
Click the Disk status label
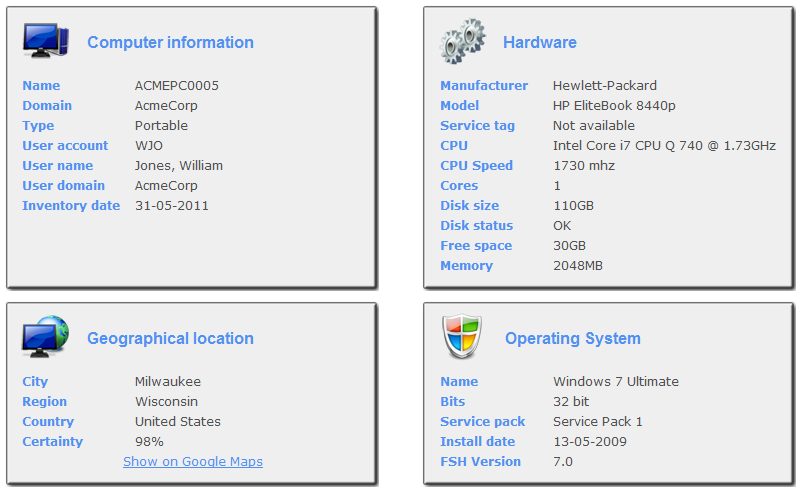477,226
